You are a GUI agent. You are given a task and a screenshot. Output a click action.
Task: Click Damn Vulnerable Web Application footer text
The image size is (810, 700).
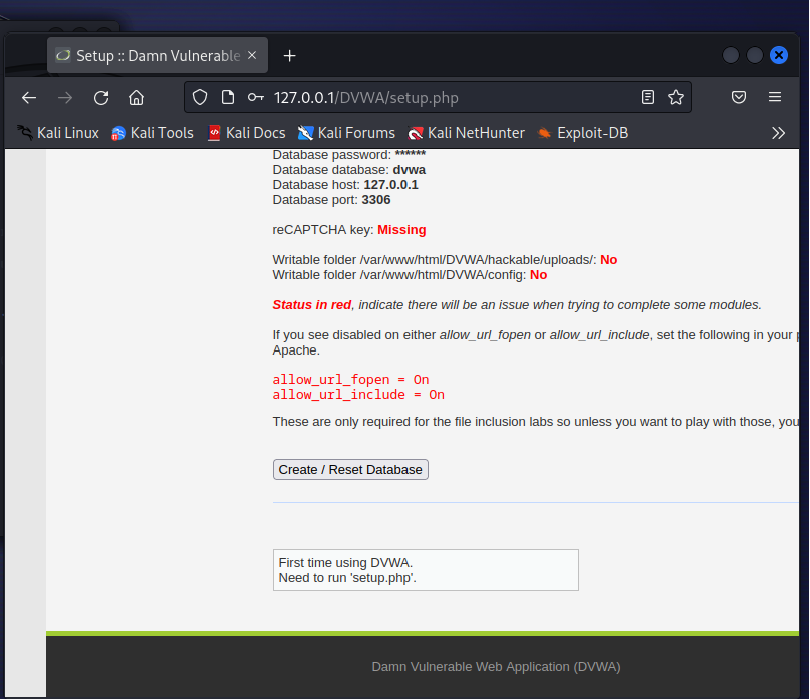point(496,667)
